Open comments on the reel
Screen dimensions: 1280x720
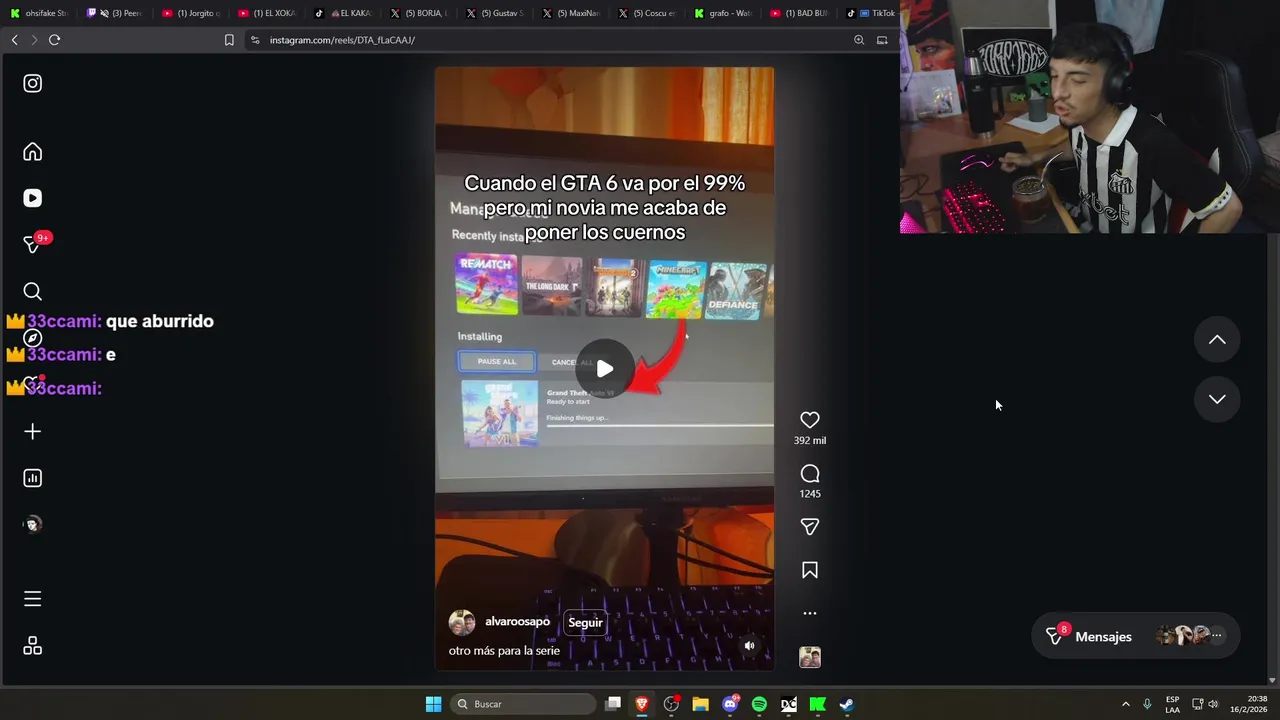click(x=810, y=474)
